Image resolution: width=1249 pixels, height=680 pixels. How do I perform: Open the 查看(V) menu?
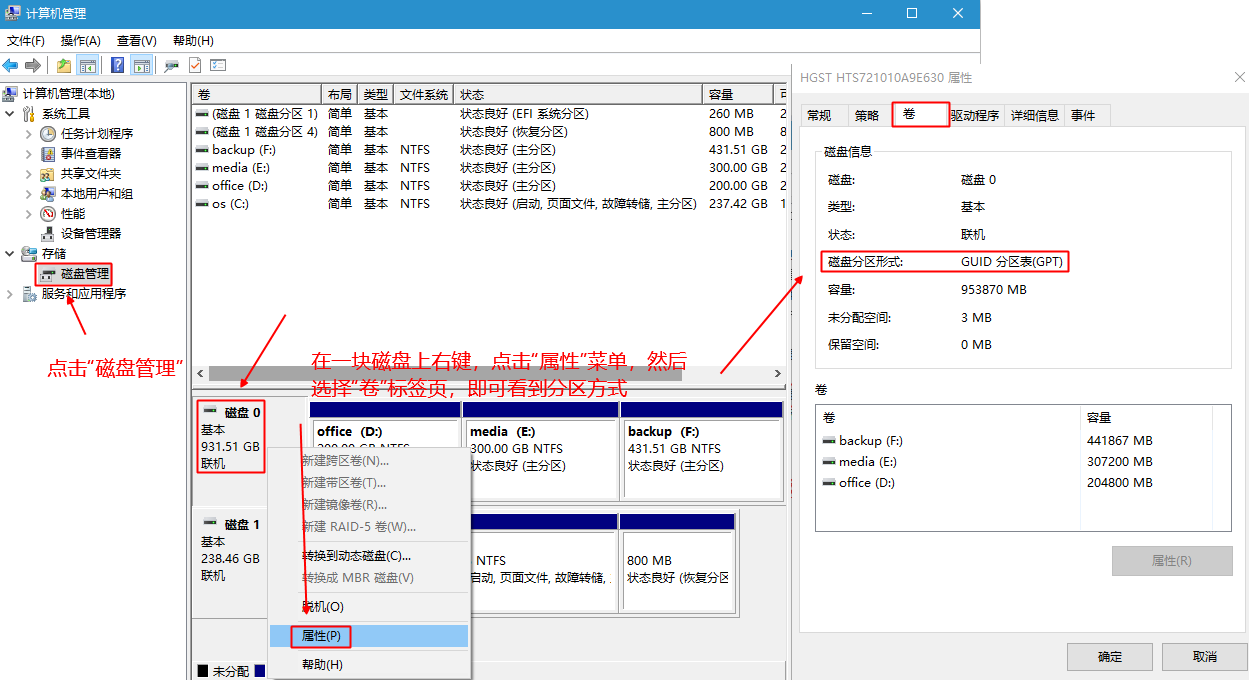pyautogui.click(x=137, y=41)
